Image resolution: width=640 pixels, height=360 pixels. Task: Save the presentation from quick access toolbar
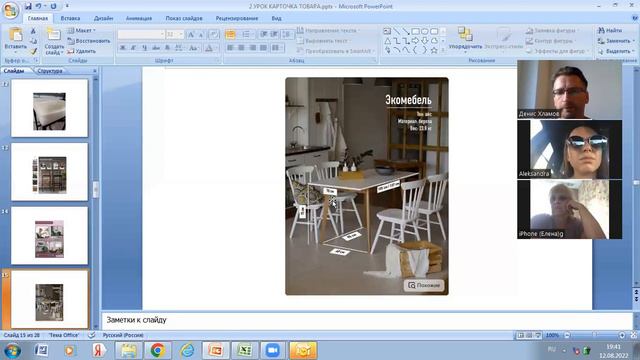(x=28, y=6)
